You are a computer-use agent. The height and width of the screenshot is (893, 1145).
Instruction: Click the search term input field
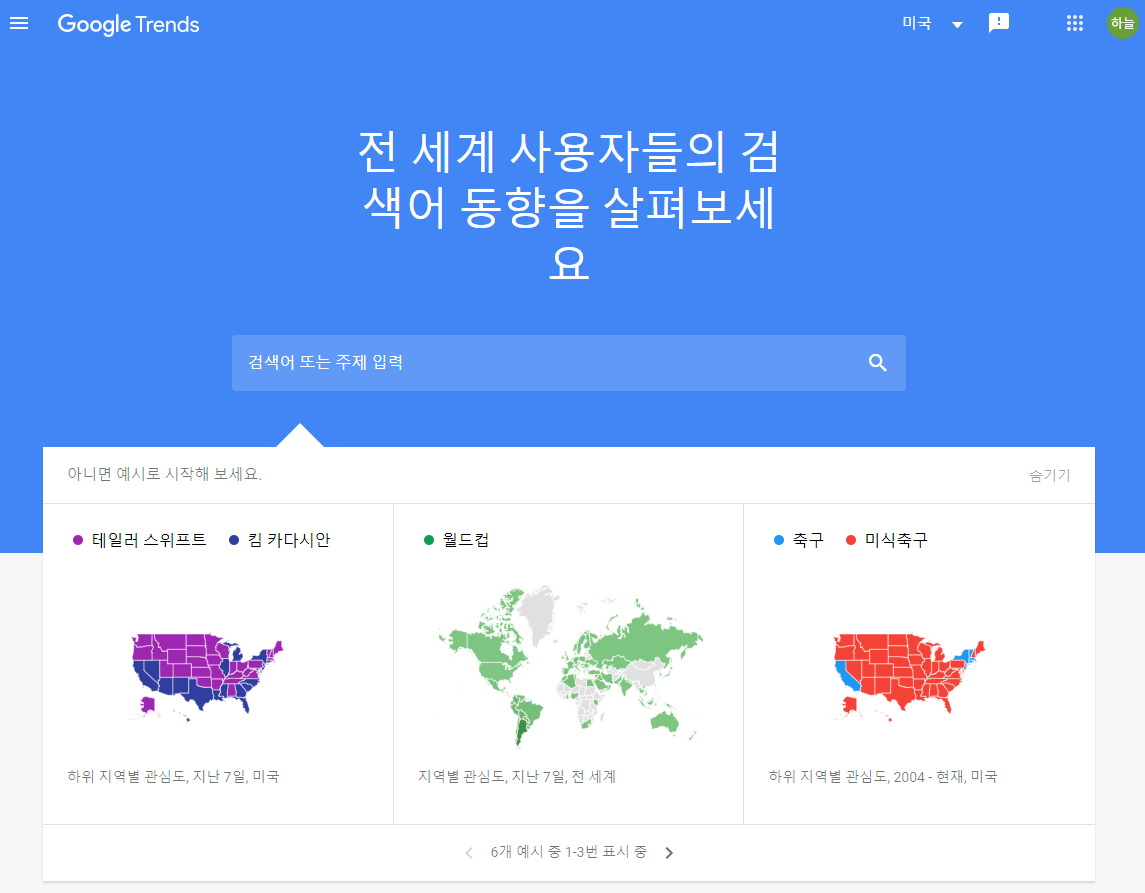click(x=500, y=363)
